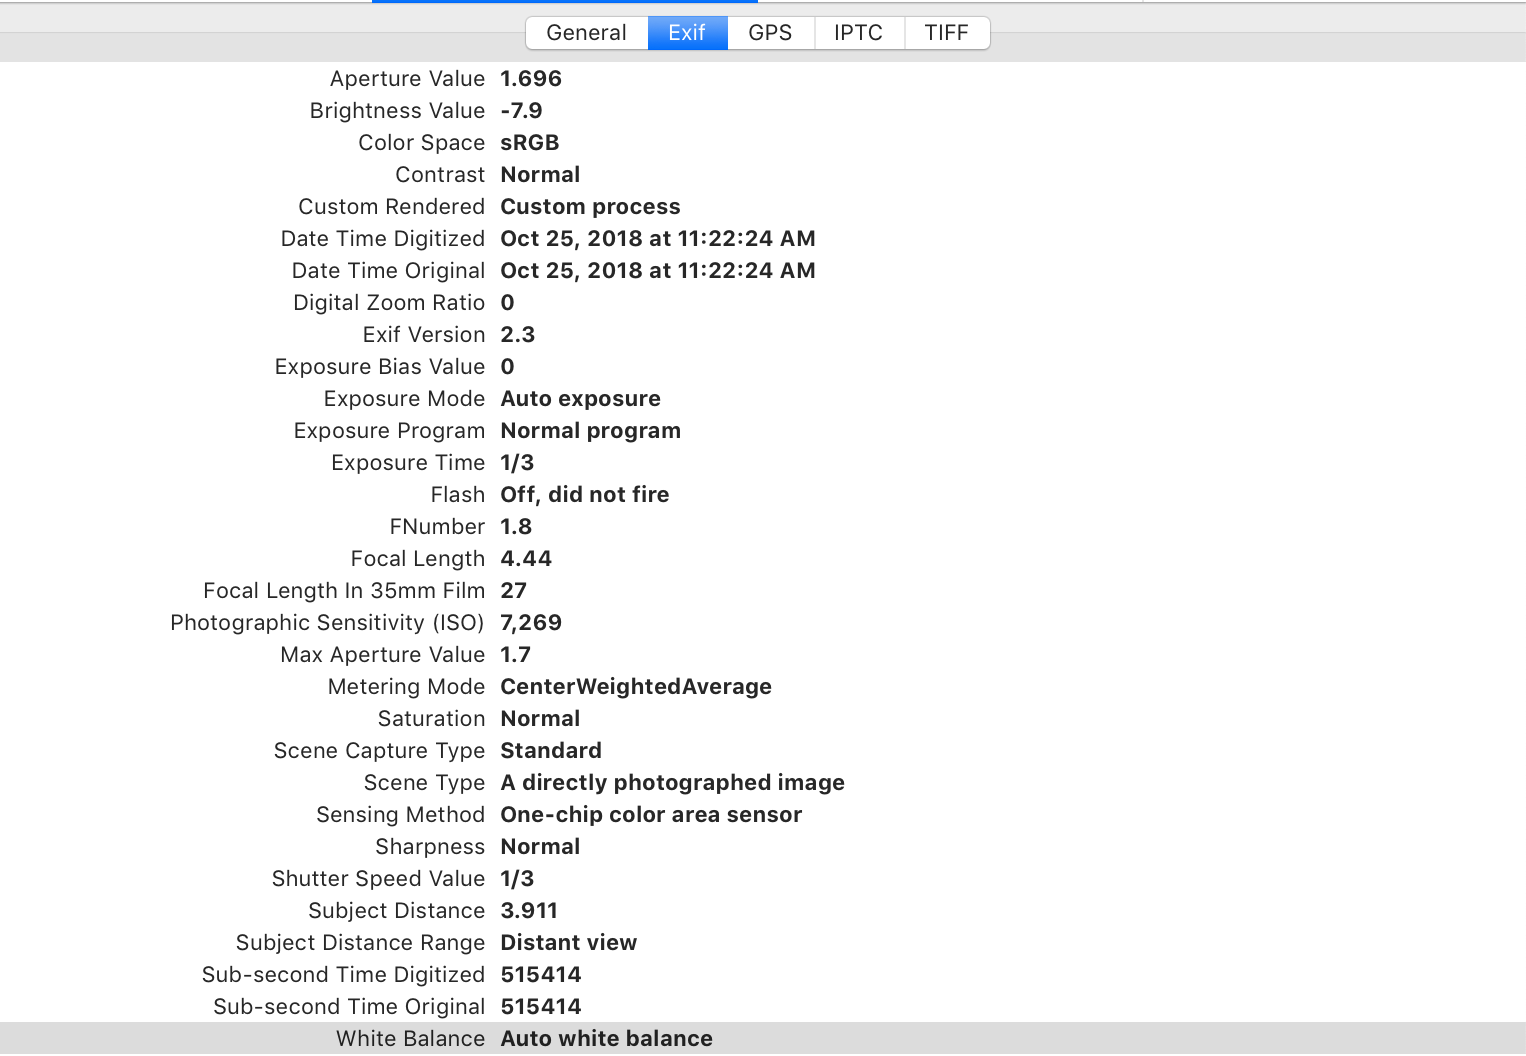
Task: Click the Exposure Time label
Action: tap(408, 463)
